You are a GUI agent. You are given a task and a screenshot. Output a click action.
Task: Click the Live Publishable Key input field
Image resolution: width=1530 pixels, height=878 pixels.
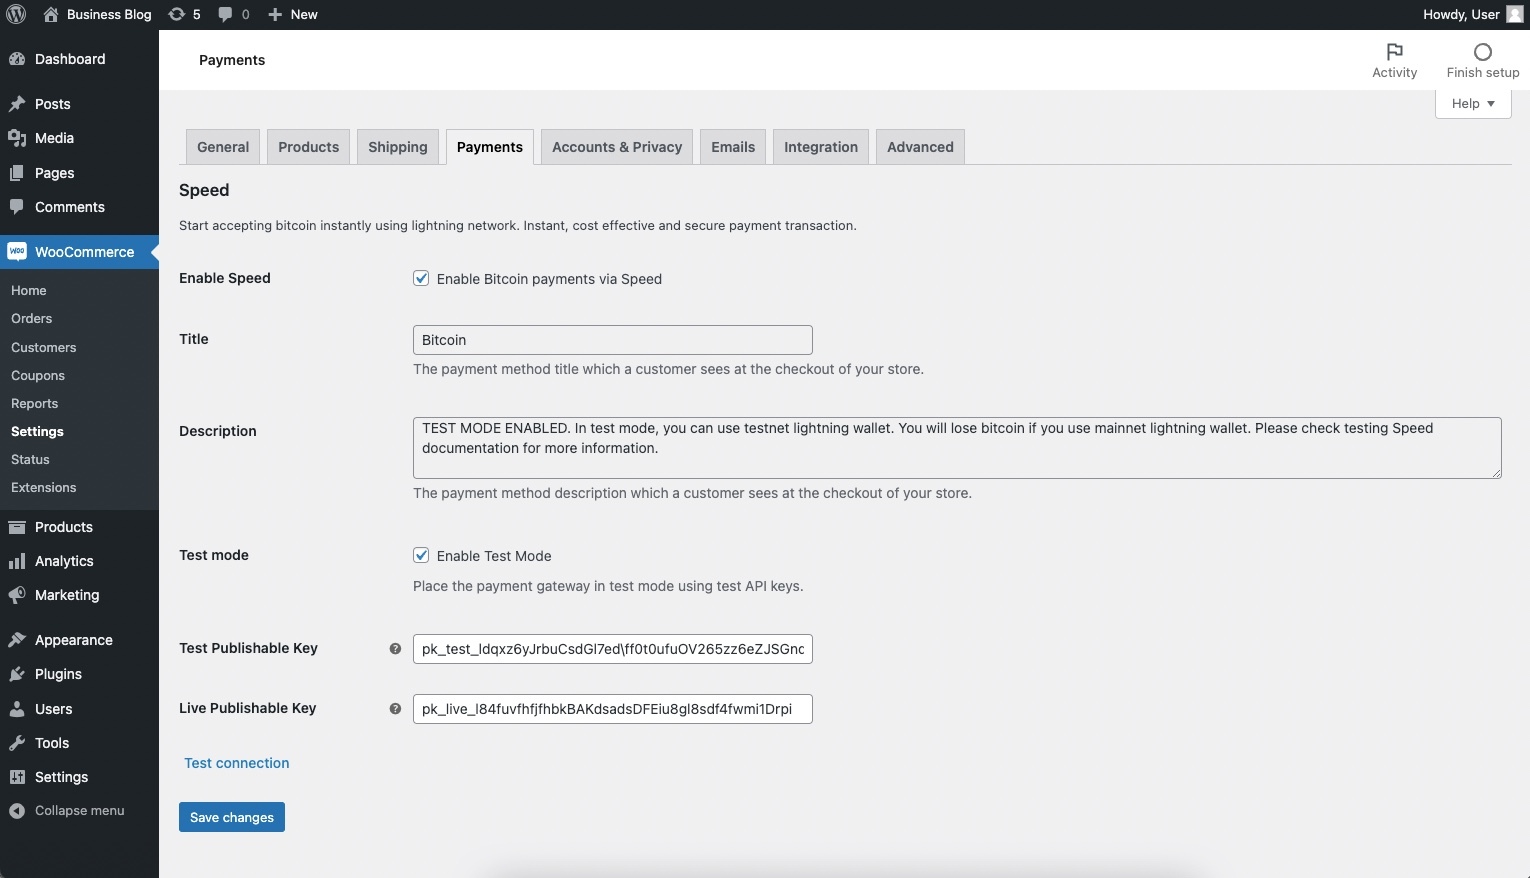613,709
